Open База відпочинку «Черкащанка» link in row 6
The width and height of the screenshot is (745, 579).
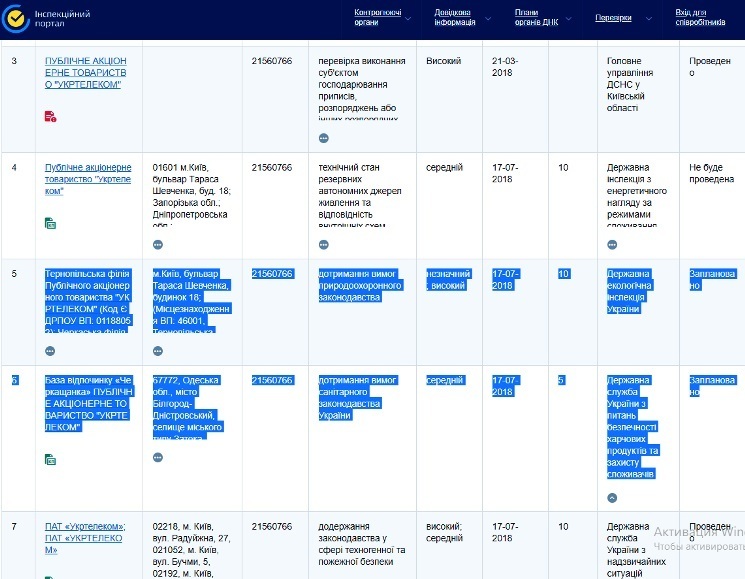tap(89, 403)
